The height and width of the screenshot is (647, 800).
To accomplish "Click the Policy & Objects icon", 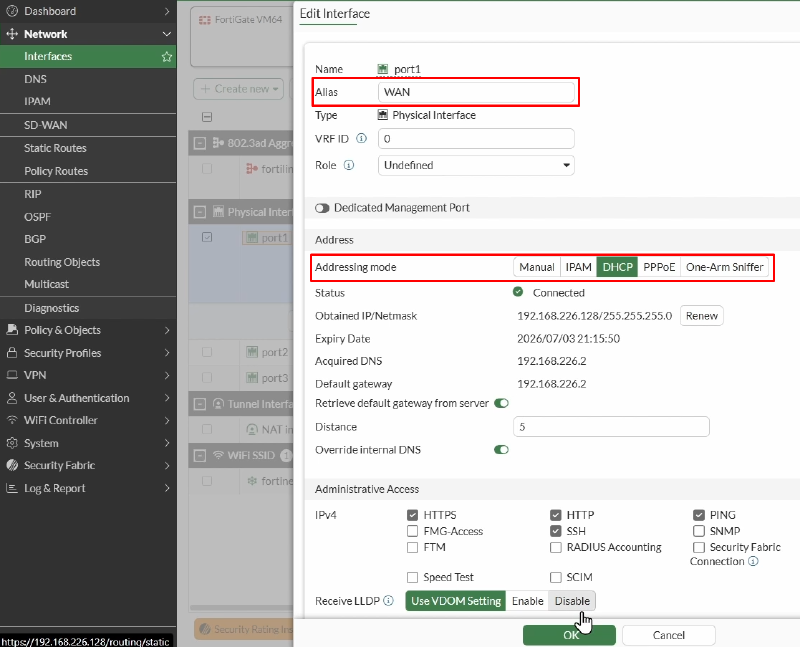I will (x=12, y=330).
